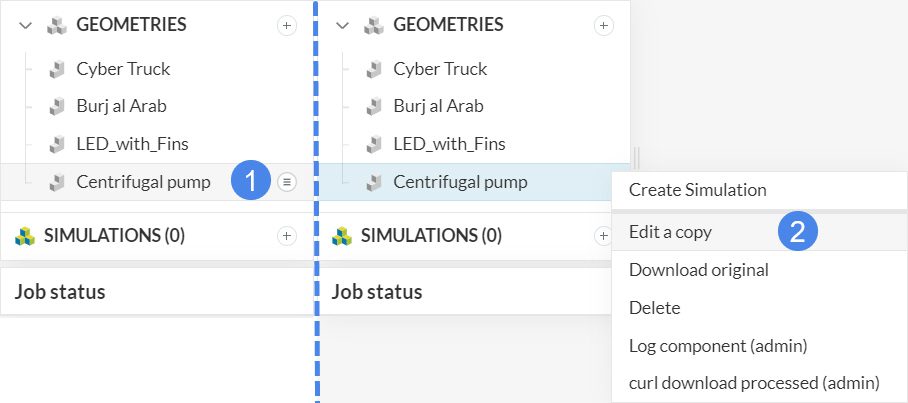Viewport: 908px width, 403px height.
Task: Click the Simulations cube icon in right panel
Action: (x=343, y=236)
